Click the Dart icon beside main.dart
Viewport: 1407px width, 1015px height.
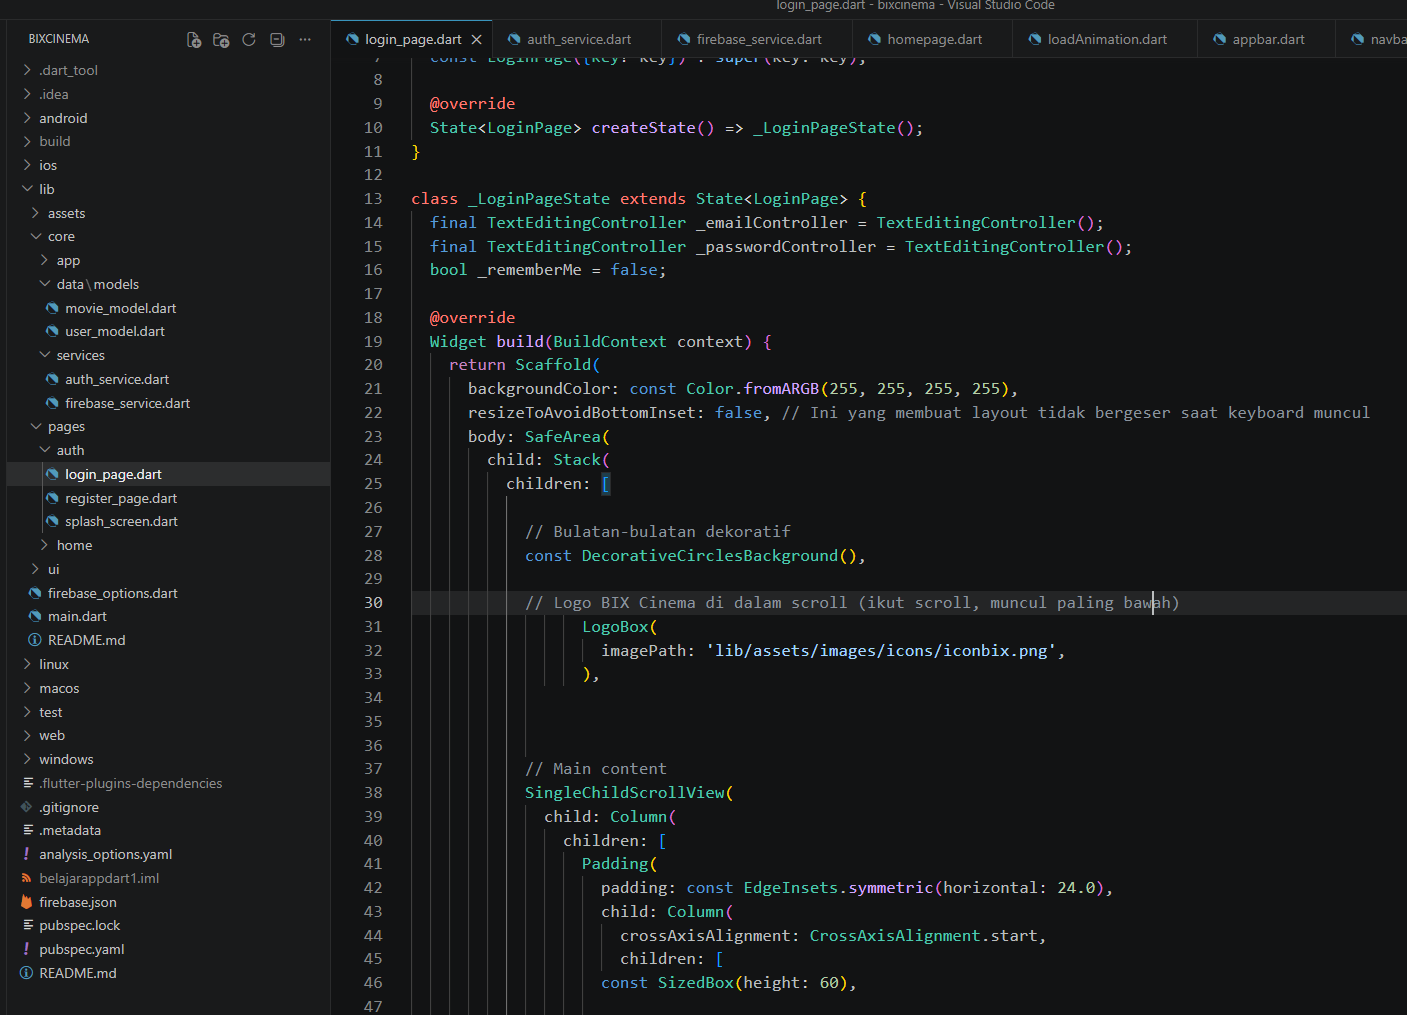[35, 617]
